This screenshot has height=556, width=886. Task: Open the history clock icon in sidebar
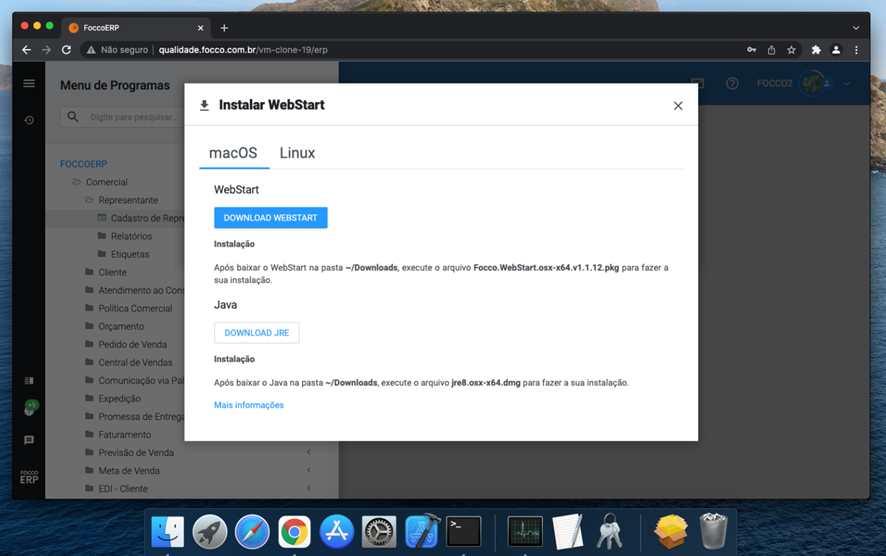(29, 120)
